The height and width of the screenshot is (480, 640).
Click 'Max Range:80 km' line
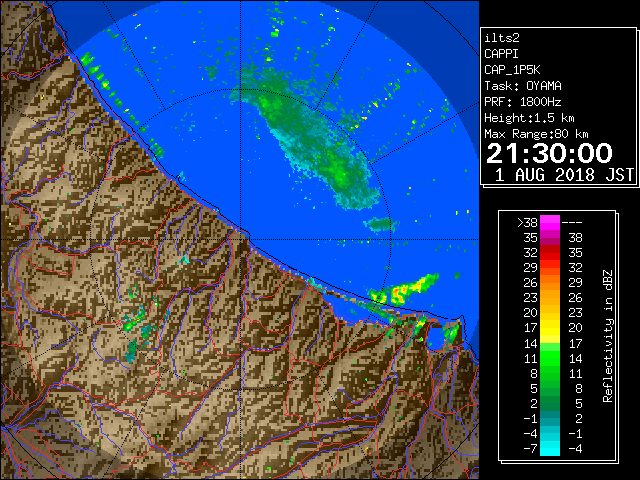coord(536,134)
